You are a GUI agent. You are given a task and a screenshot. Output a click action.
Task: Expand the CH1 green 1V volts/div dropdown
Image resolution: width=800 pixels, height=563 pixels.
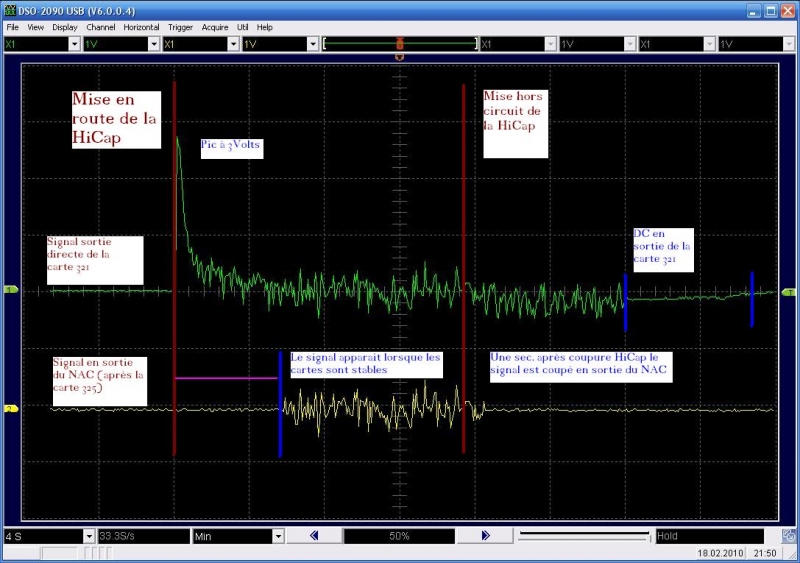tap(154, 44)
